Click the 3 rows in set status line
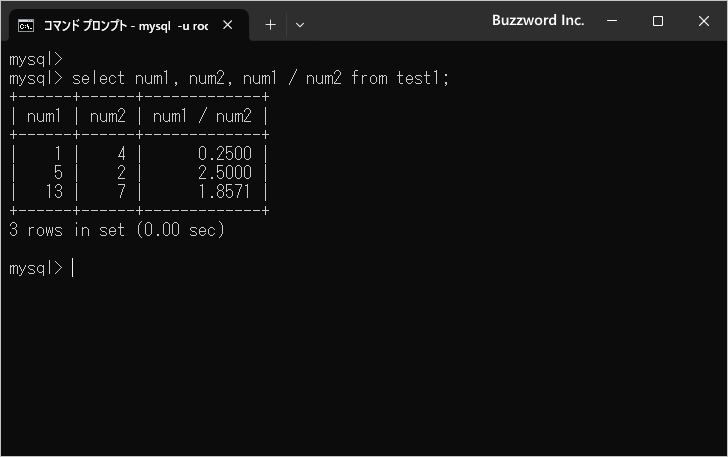Image resolution: width=728 pixels, height=457 pixels. pos(117,230)
